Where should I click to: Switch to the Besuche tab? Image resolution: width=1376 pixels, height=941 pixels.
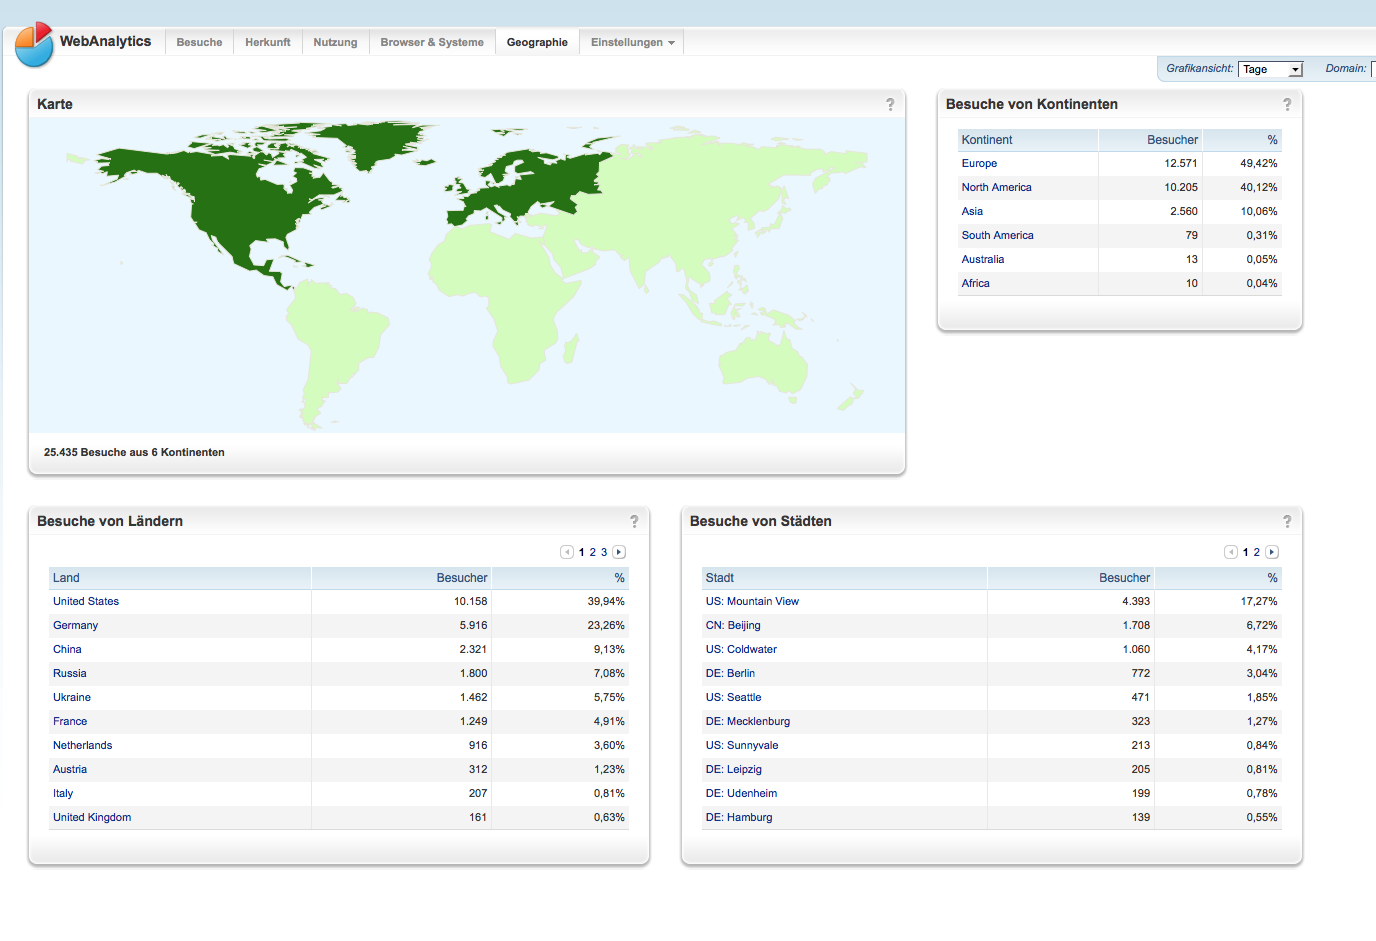(x=199, y=42)
